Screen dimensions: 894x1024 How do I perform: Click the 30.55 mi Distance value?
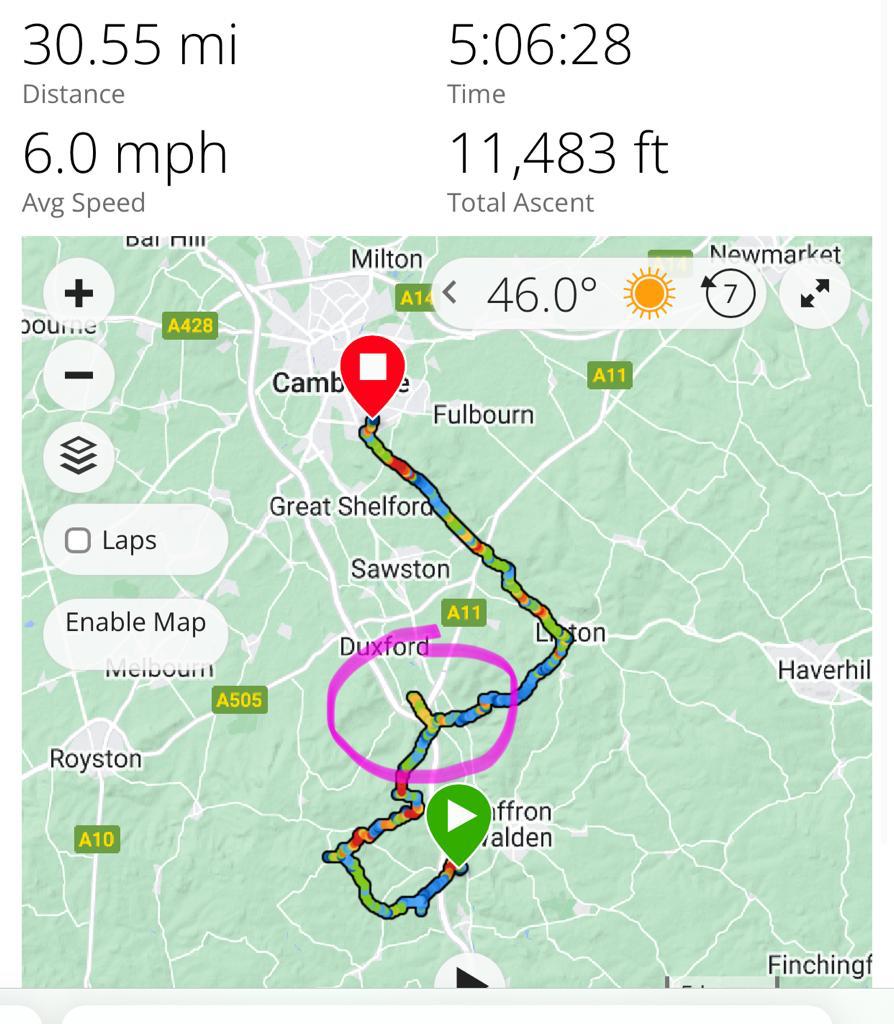point(130,45)
